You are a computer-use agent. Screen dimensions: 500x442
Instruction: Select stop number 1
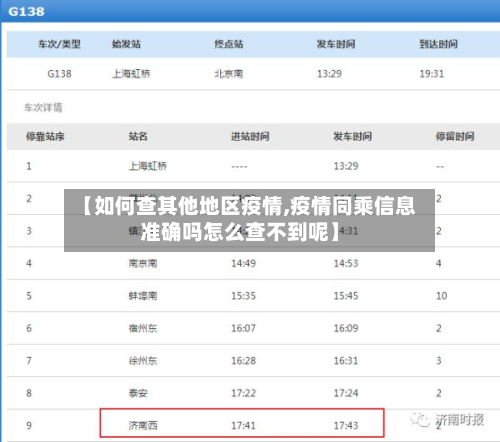(x=29, y=166)
